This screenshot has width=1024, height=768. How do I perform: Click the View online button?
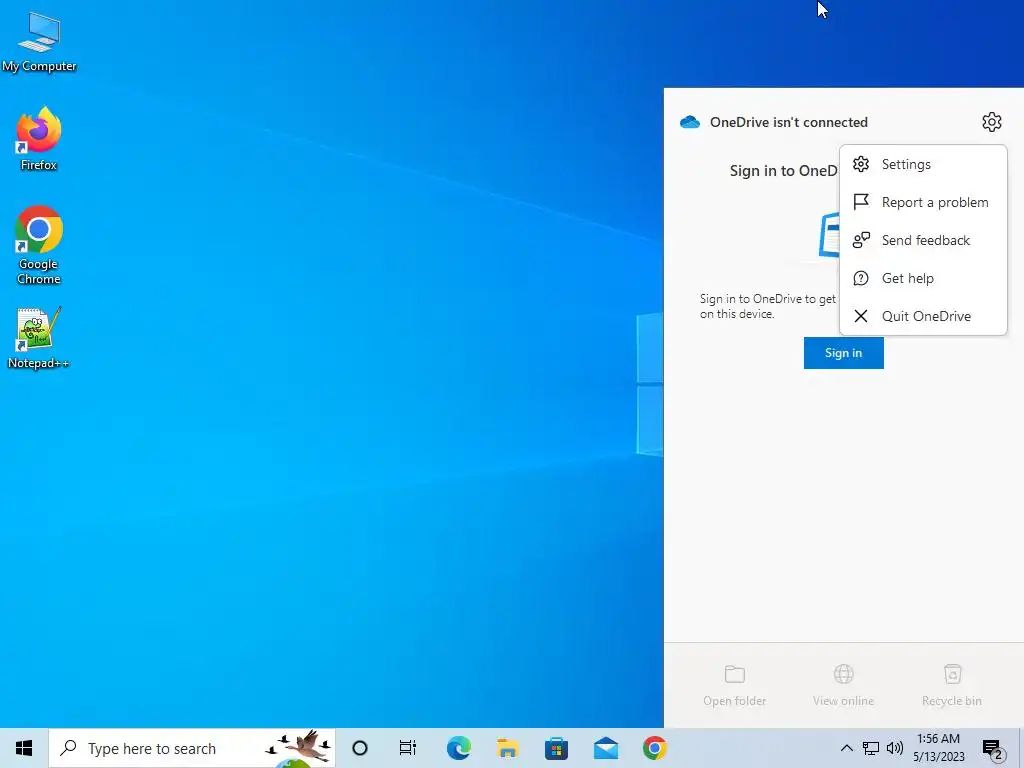tap(843, 685)
